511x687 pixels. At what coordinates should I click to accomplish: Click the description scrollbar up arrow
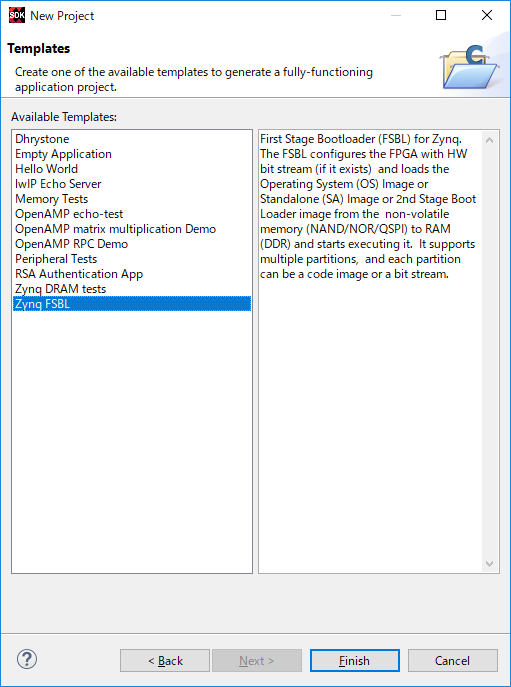(490, 140)
